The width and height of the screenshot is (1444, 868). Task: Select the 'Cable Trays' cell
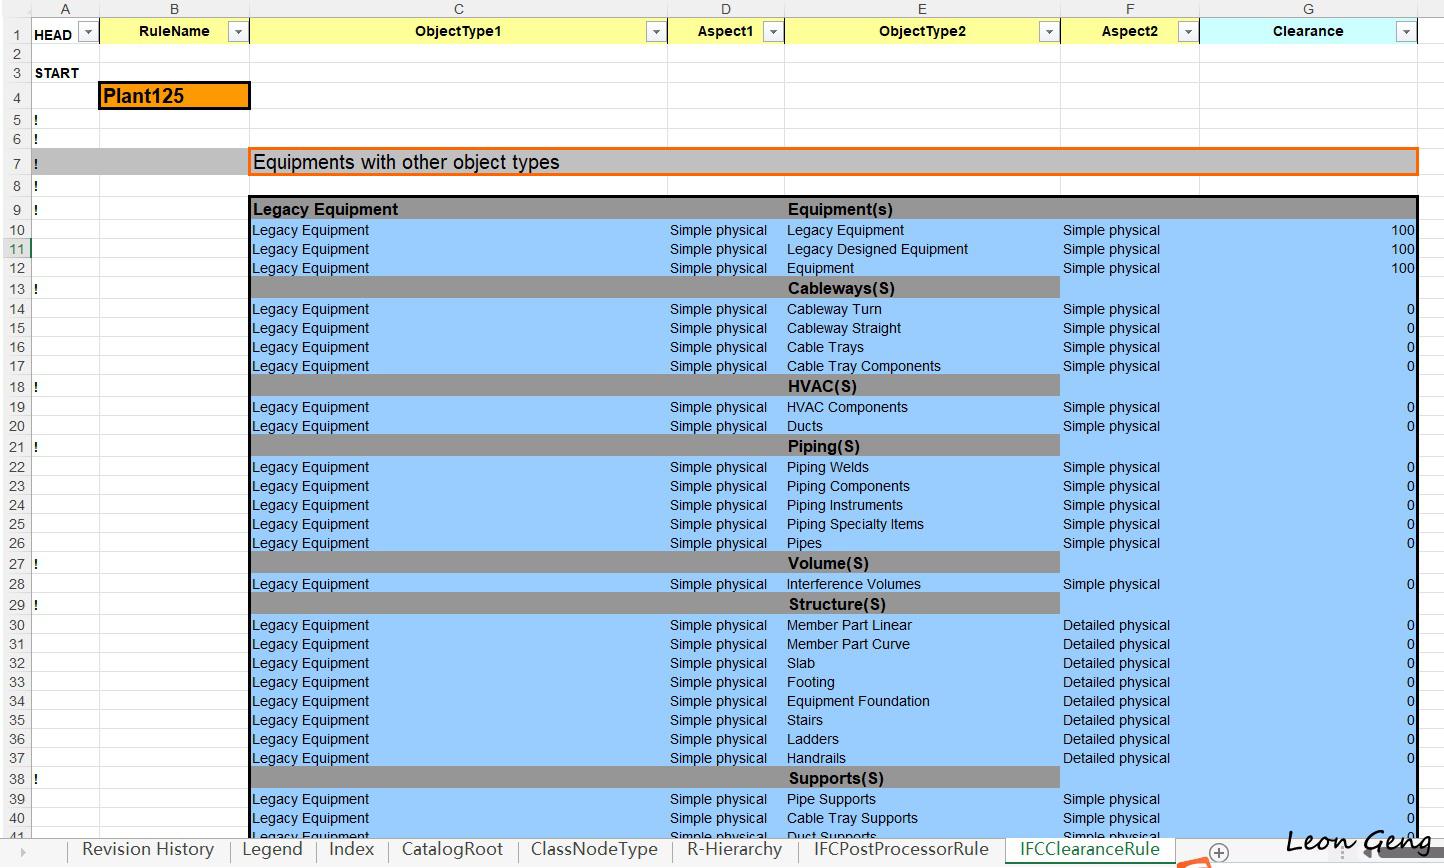click(922, 347)
